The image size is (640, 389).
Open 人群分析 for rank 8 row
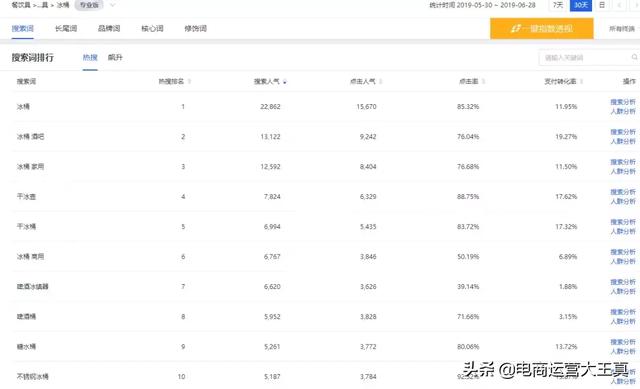pos(623,321)
